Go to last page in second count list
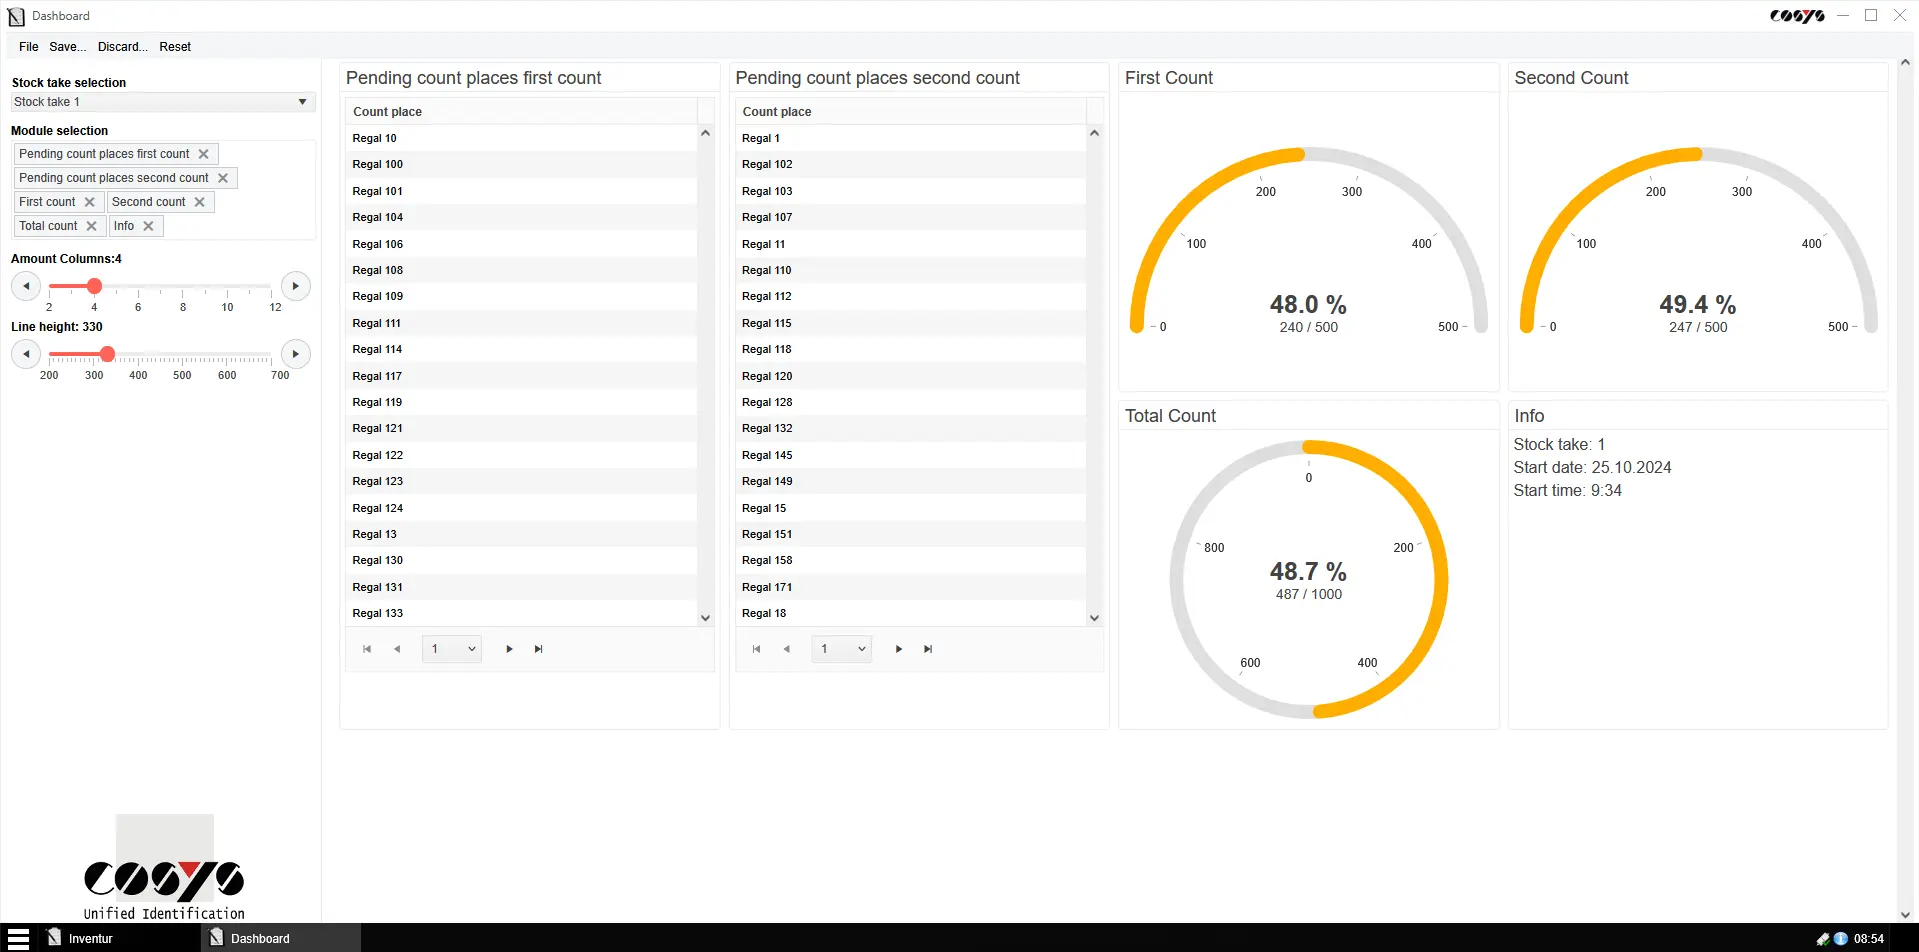The height and width of the screenshot is (952, 1919). (928, 649)
